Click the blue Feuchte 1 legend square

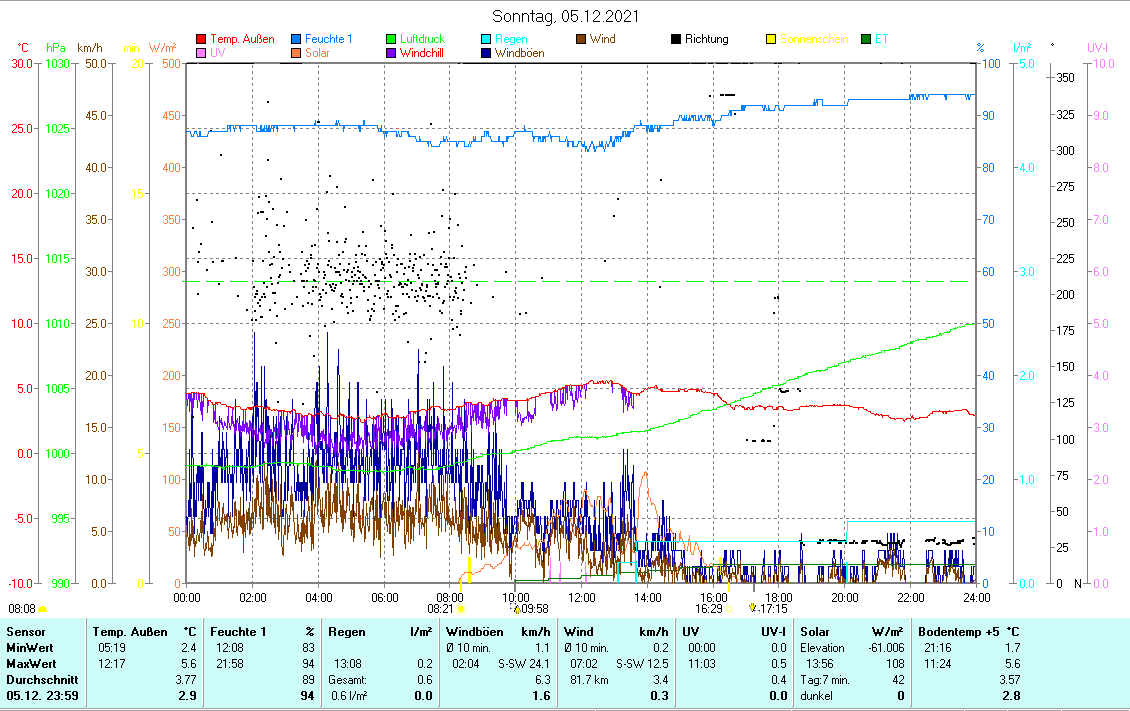pos(298,39)
